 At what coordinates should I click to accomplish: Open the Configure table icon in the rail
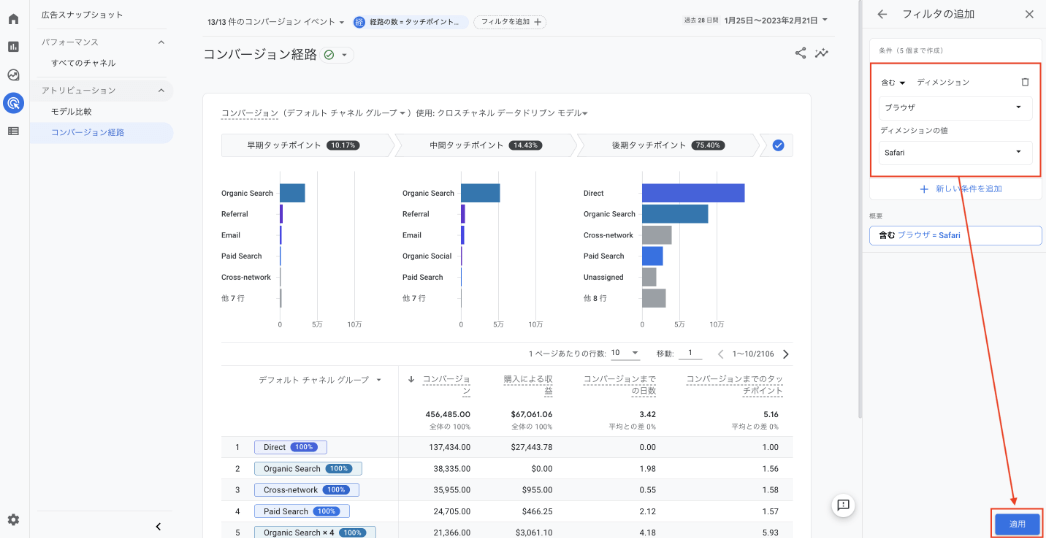tap(13, 131)
